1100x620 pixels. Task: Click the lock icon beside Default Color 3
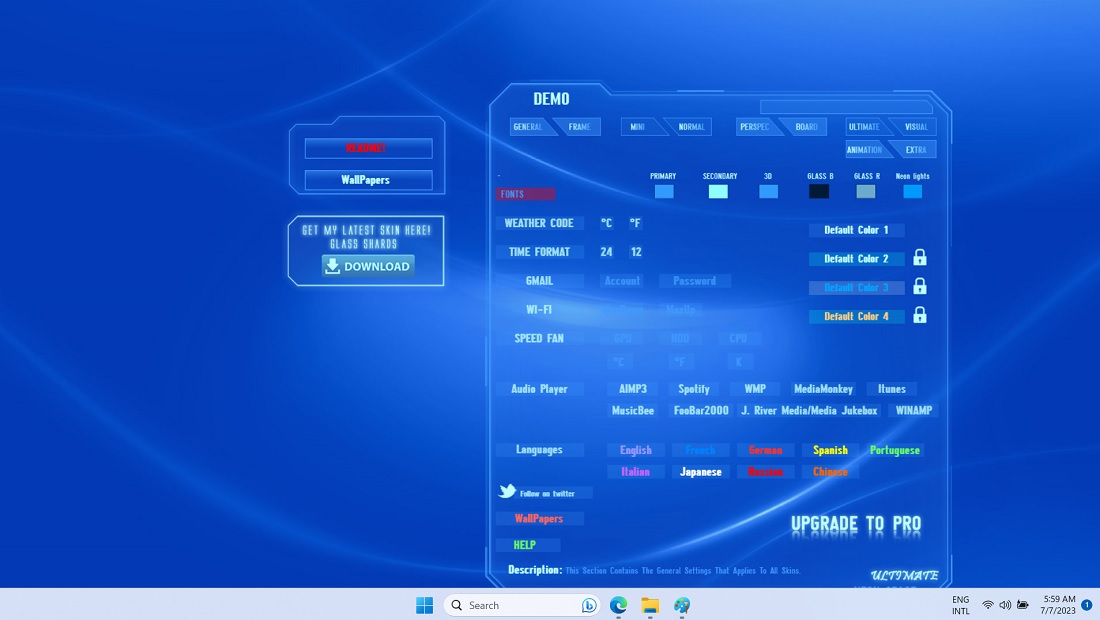919,287
